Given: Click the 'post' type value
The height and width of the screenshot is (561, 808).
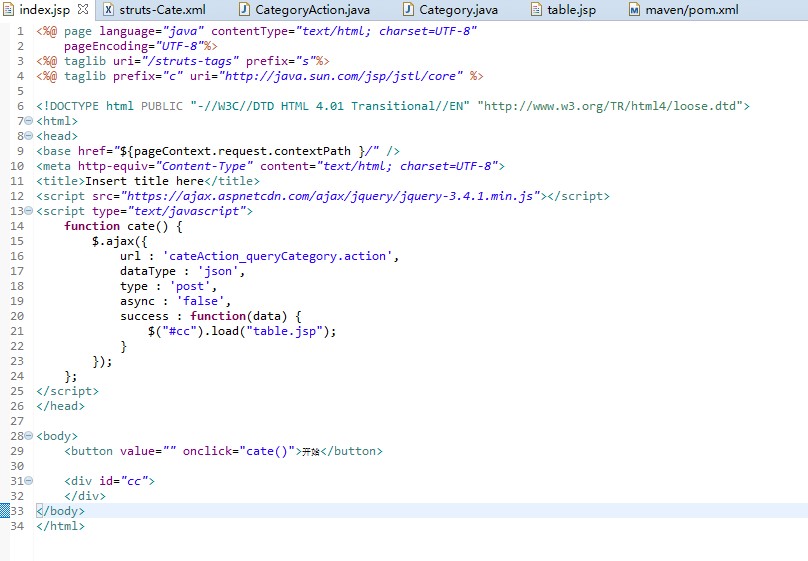Looking at the screenshot, I should coord(190,286).
